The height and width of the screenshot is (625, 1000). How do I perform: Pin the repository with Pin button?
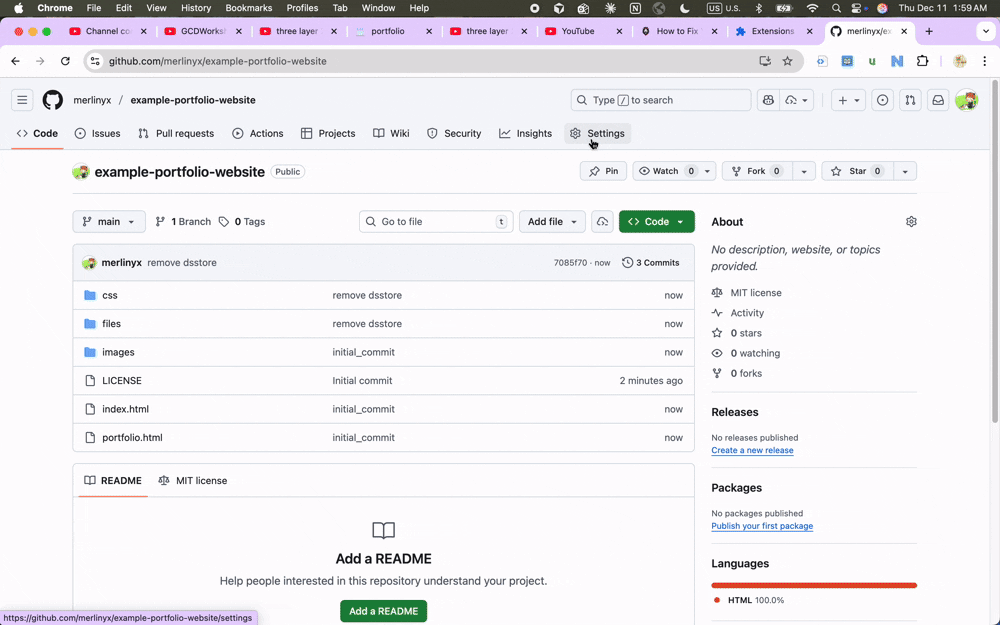pos(603,171)
